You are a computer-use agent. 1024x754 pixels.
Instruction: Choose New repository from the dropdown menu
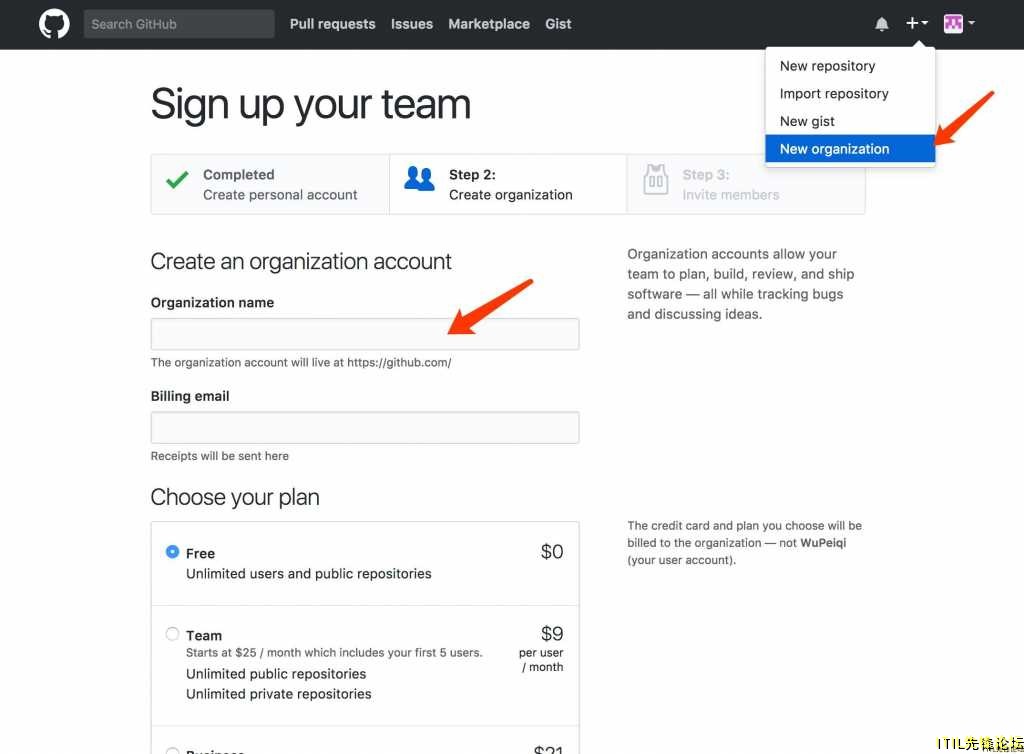click(x=850, y=66)
